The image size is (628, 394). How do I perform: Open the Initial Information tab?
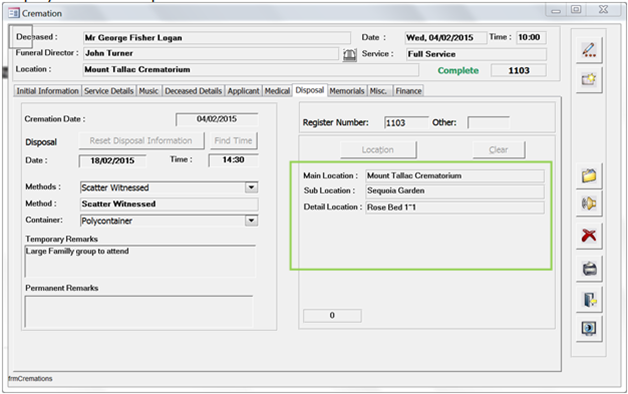[47, 91]
